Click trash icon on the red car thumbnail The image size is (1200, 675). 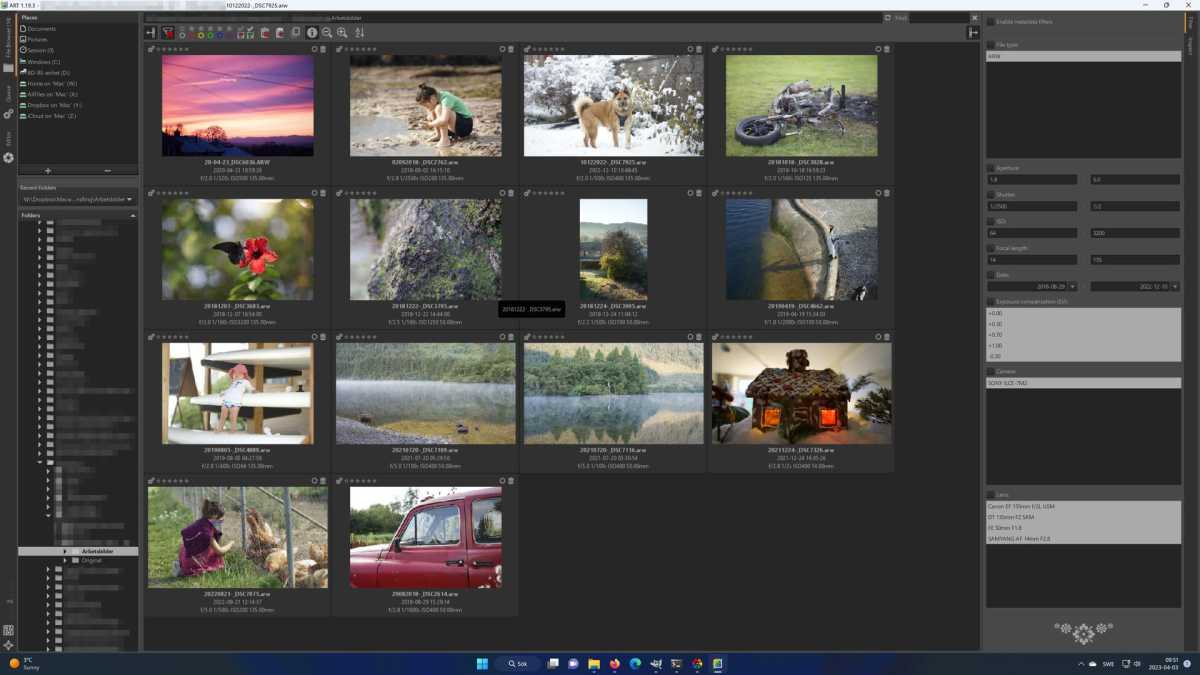coord(510,481)
